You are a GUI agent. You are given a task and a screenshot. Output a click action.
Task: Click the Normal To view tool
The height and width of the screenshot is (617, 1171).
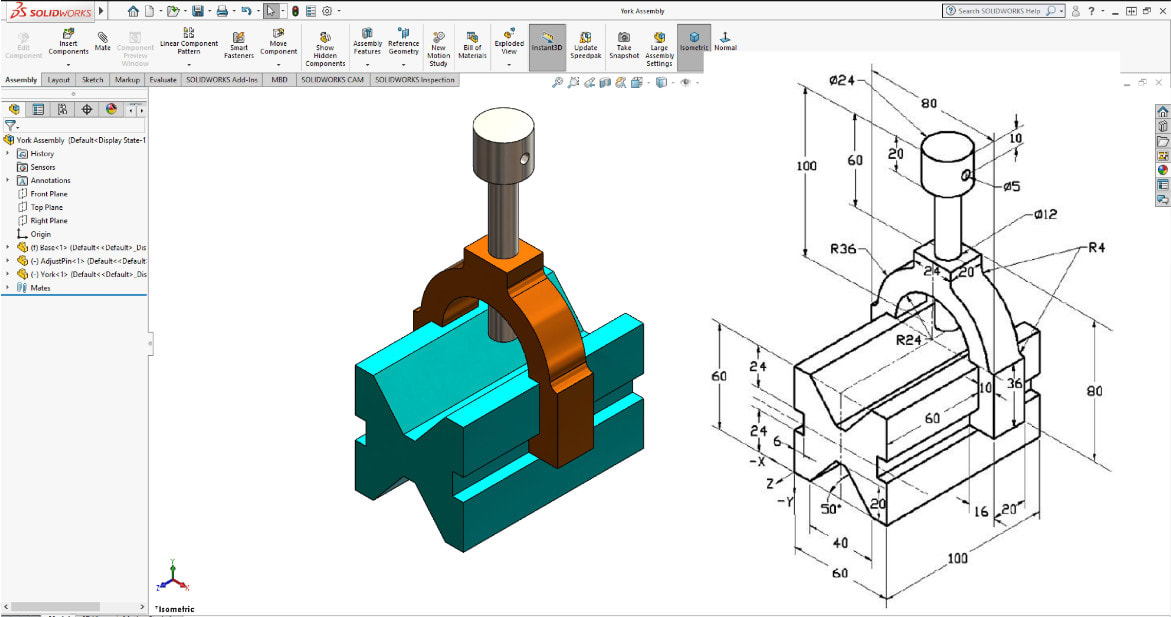[x=725, y=41]
